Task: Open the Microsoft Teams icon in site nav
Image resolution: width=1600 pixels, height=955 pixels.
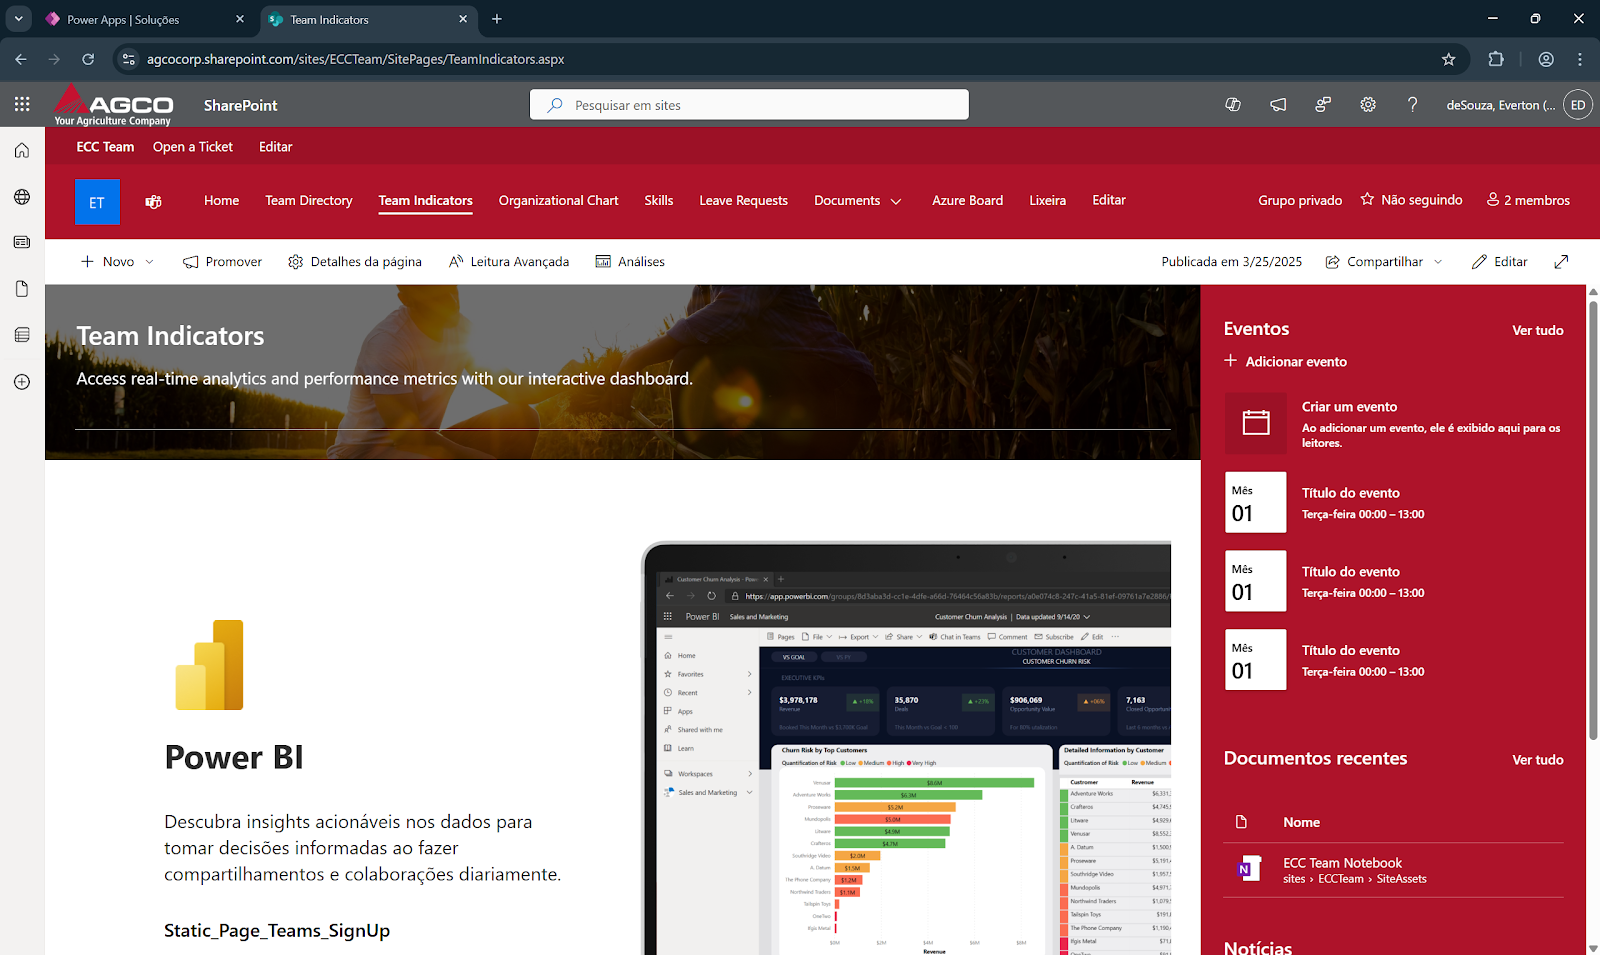Action: (153, 202)
